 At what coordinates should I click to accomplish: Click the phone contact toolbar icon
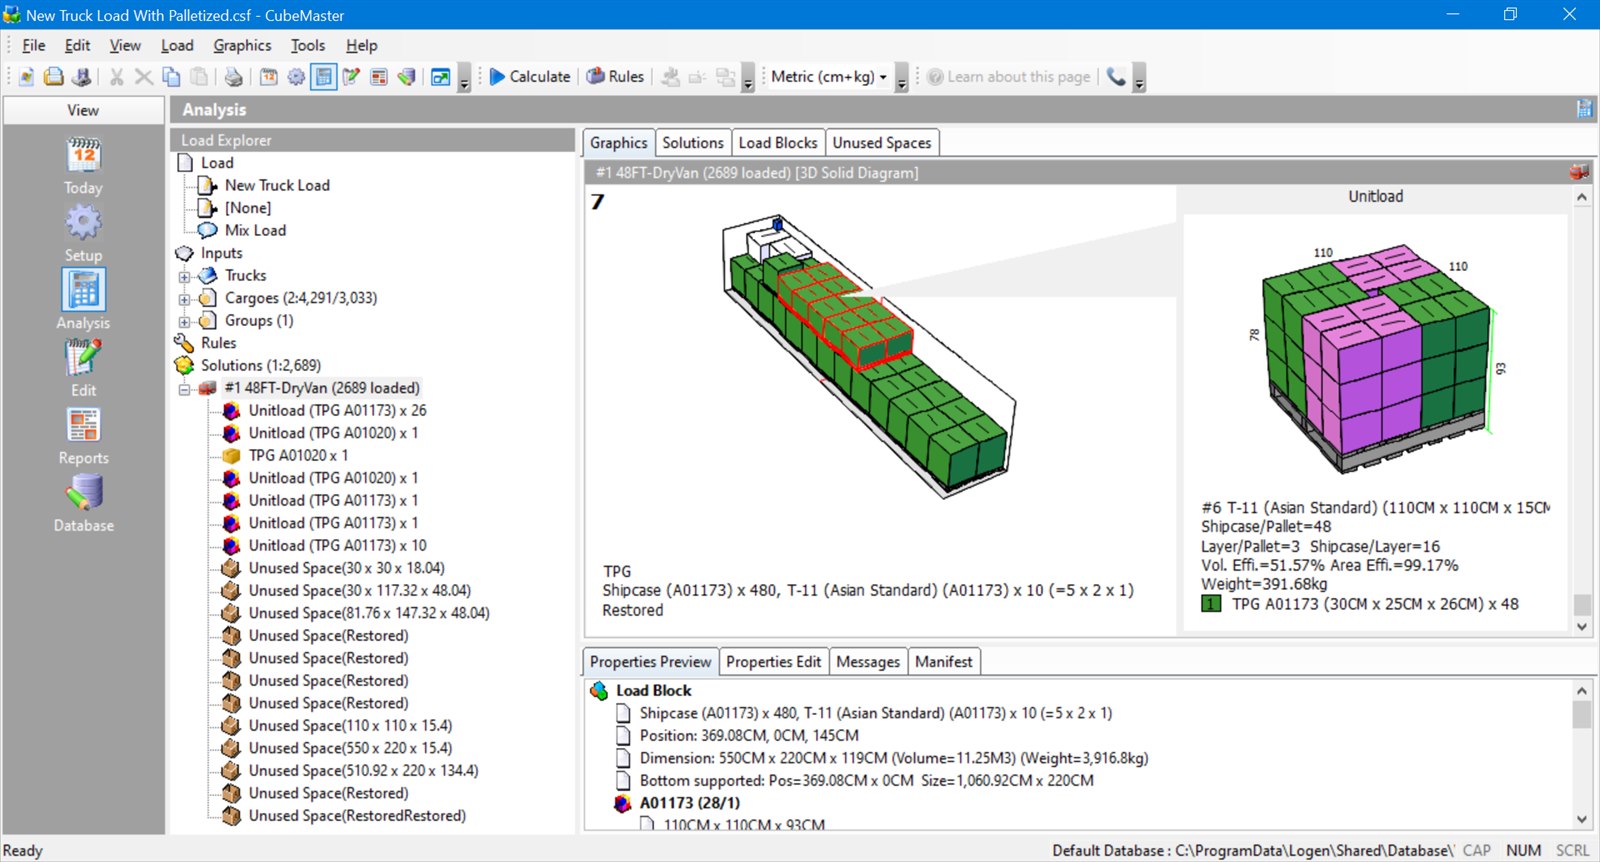(x=1116, y=77)
